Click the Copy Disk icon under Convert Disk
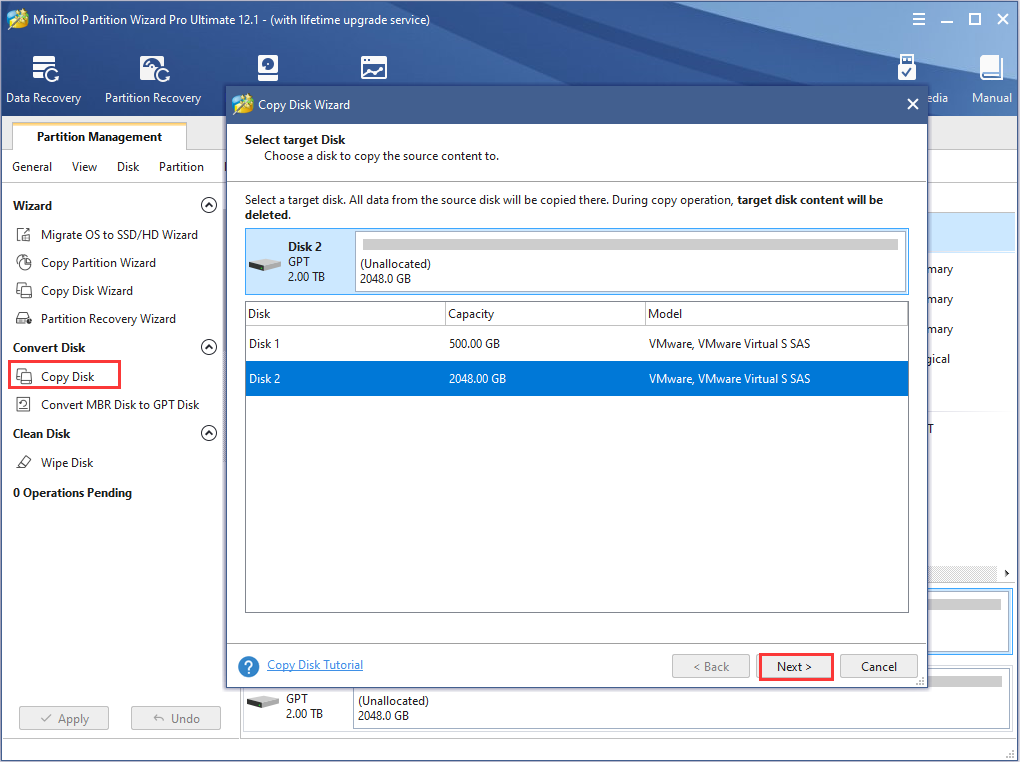 pyautogui.click(x=23, y=376)
